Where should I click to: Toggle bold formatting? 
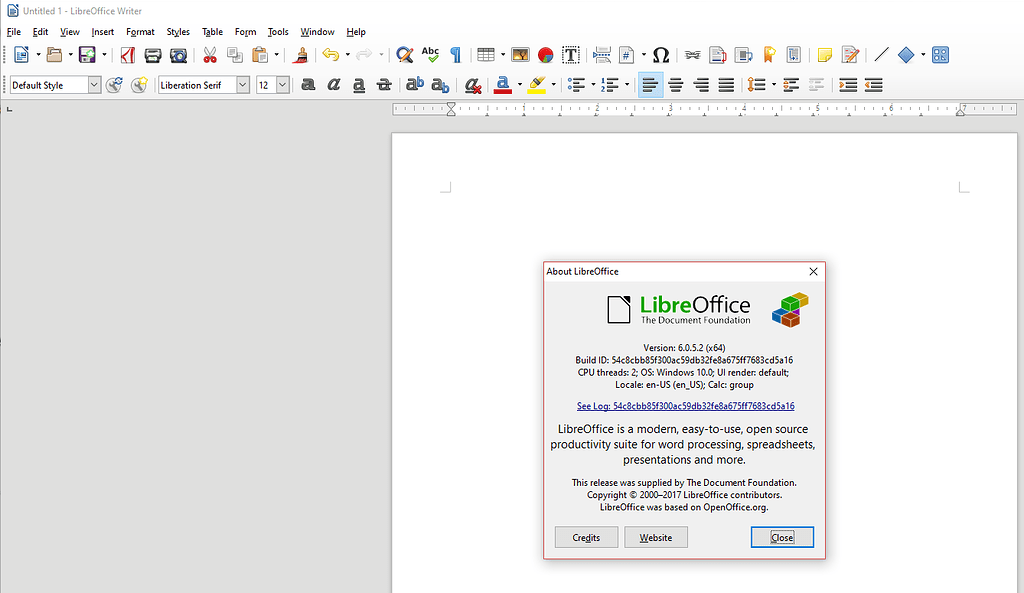(307, 85)
